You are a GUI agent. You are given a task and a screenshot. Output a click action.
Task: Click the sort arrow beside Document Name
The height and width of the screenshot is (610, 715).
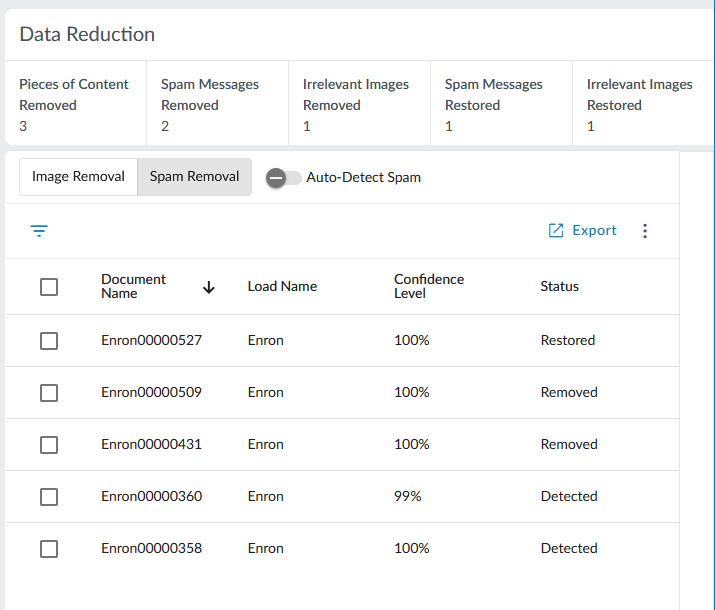209,287
